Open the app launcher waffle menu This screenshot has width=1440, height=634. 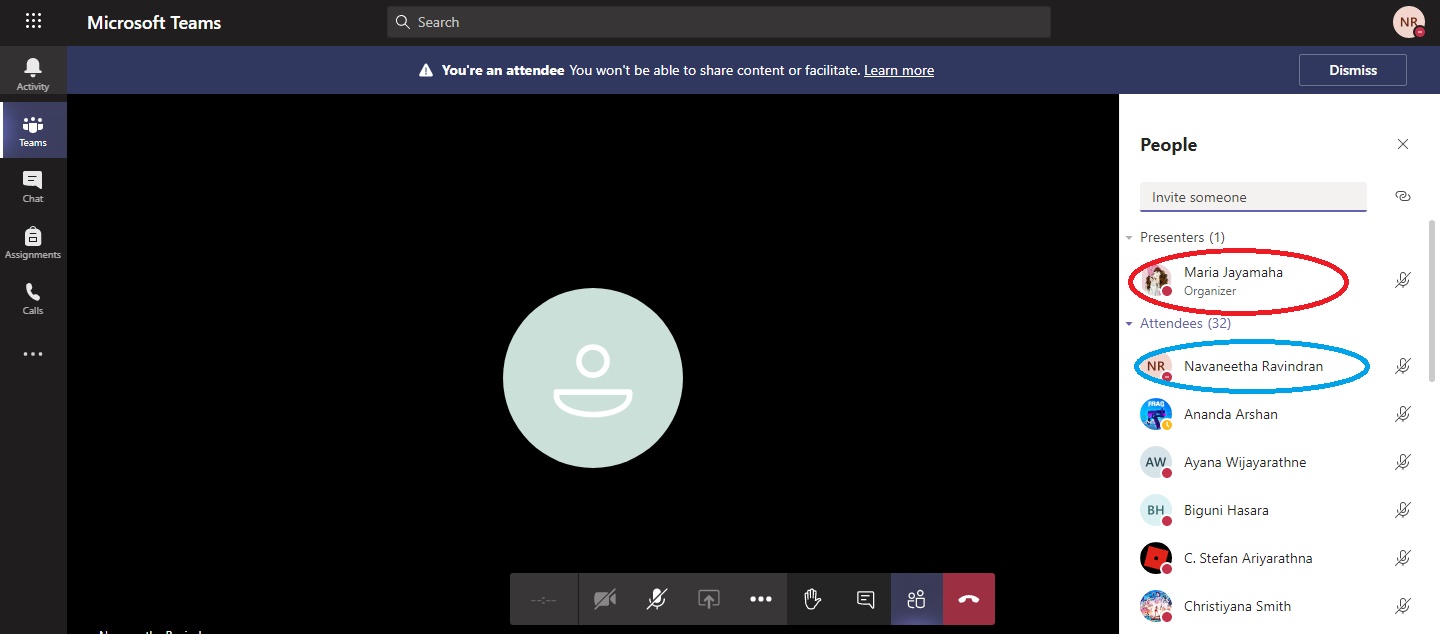33,21
